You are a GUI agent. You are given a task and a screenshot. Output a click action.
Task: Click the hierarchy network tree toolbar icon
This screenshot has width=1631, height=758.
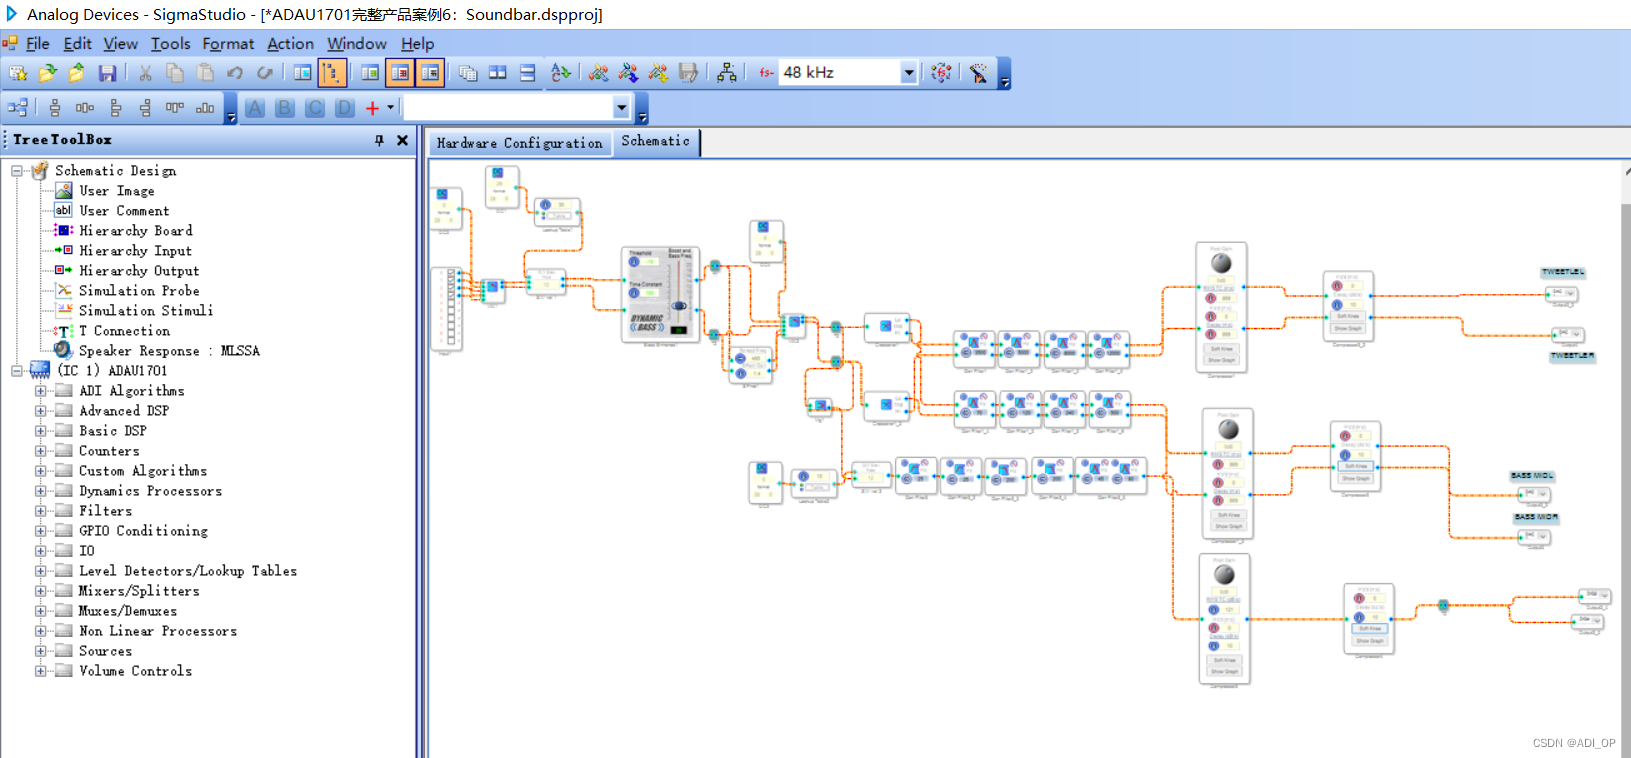pos(727,73)
